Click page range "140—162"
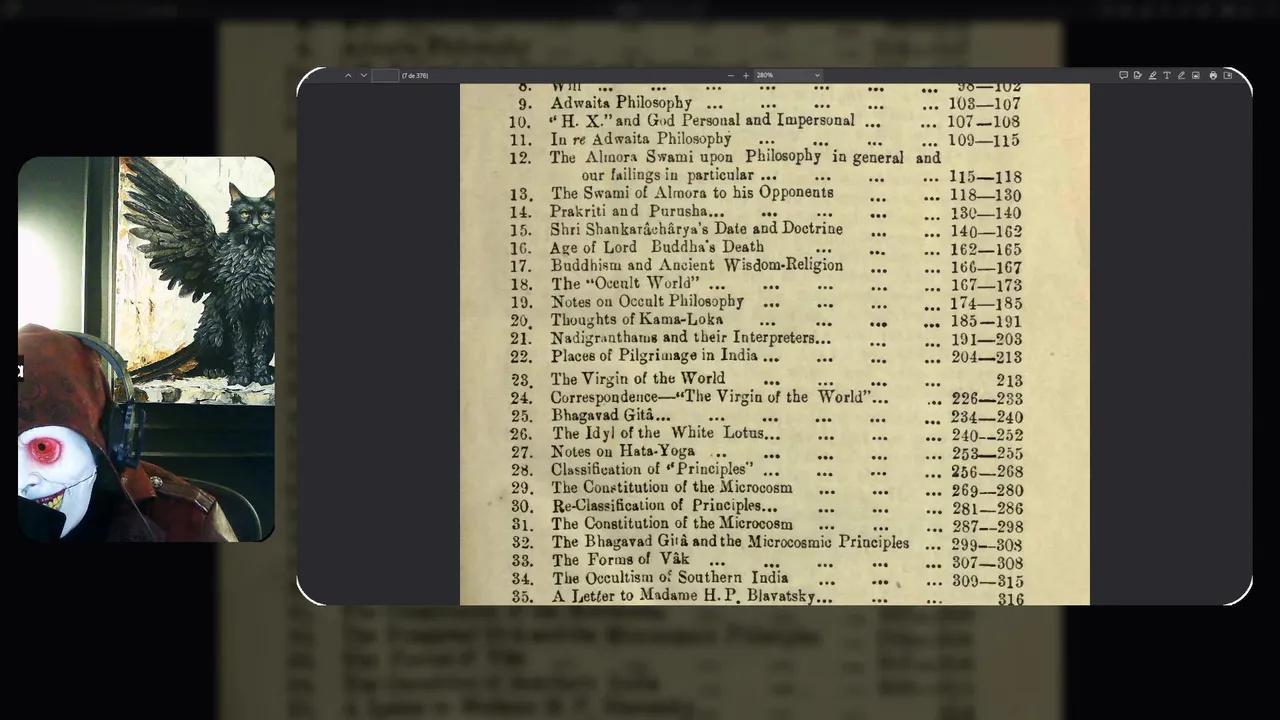The height and width of the screenshot is (720, 1280). tap(985, 232)
